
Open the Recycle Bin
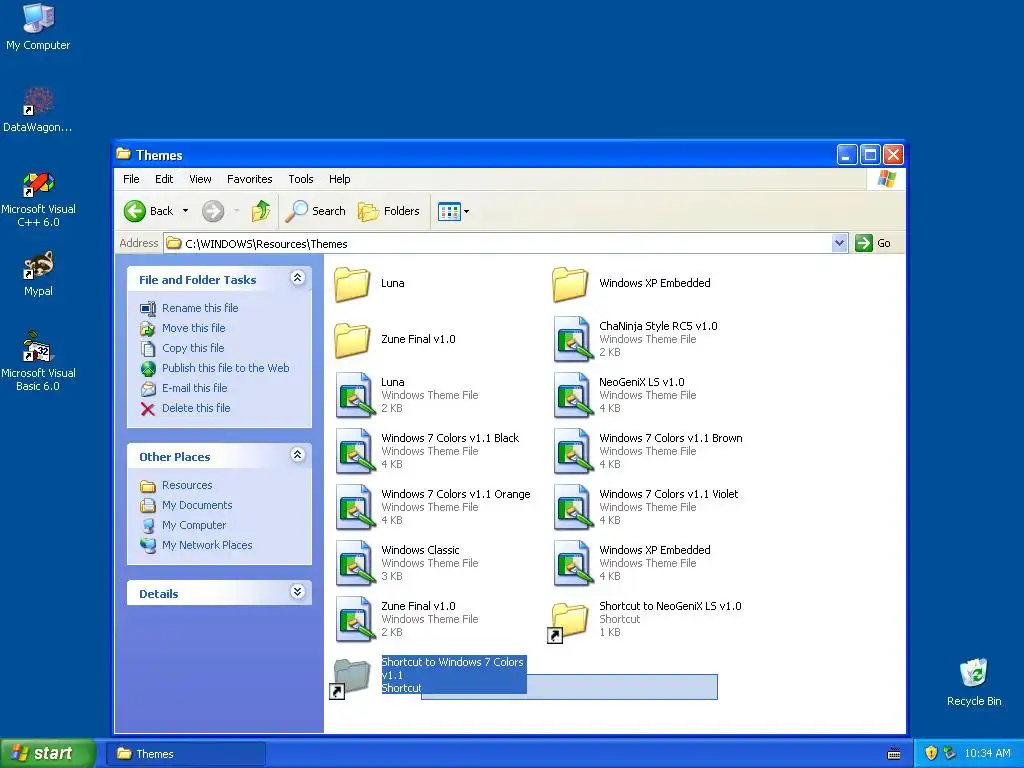974,682
